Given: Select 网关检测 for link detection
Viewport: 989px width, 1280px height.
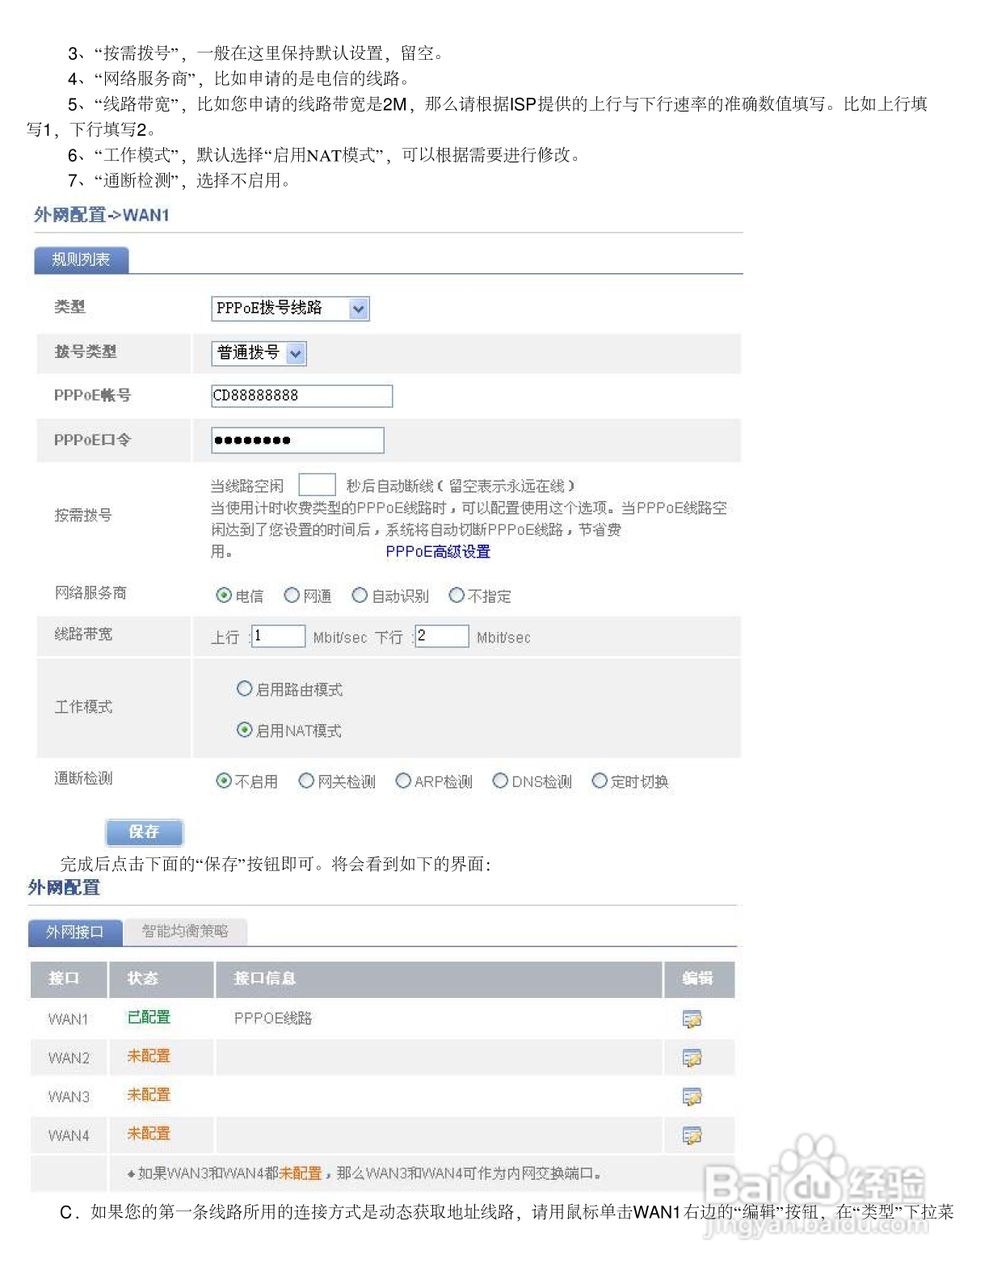Looking at the screenshot, I should click(305, 780).
